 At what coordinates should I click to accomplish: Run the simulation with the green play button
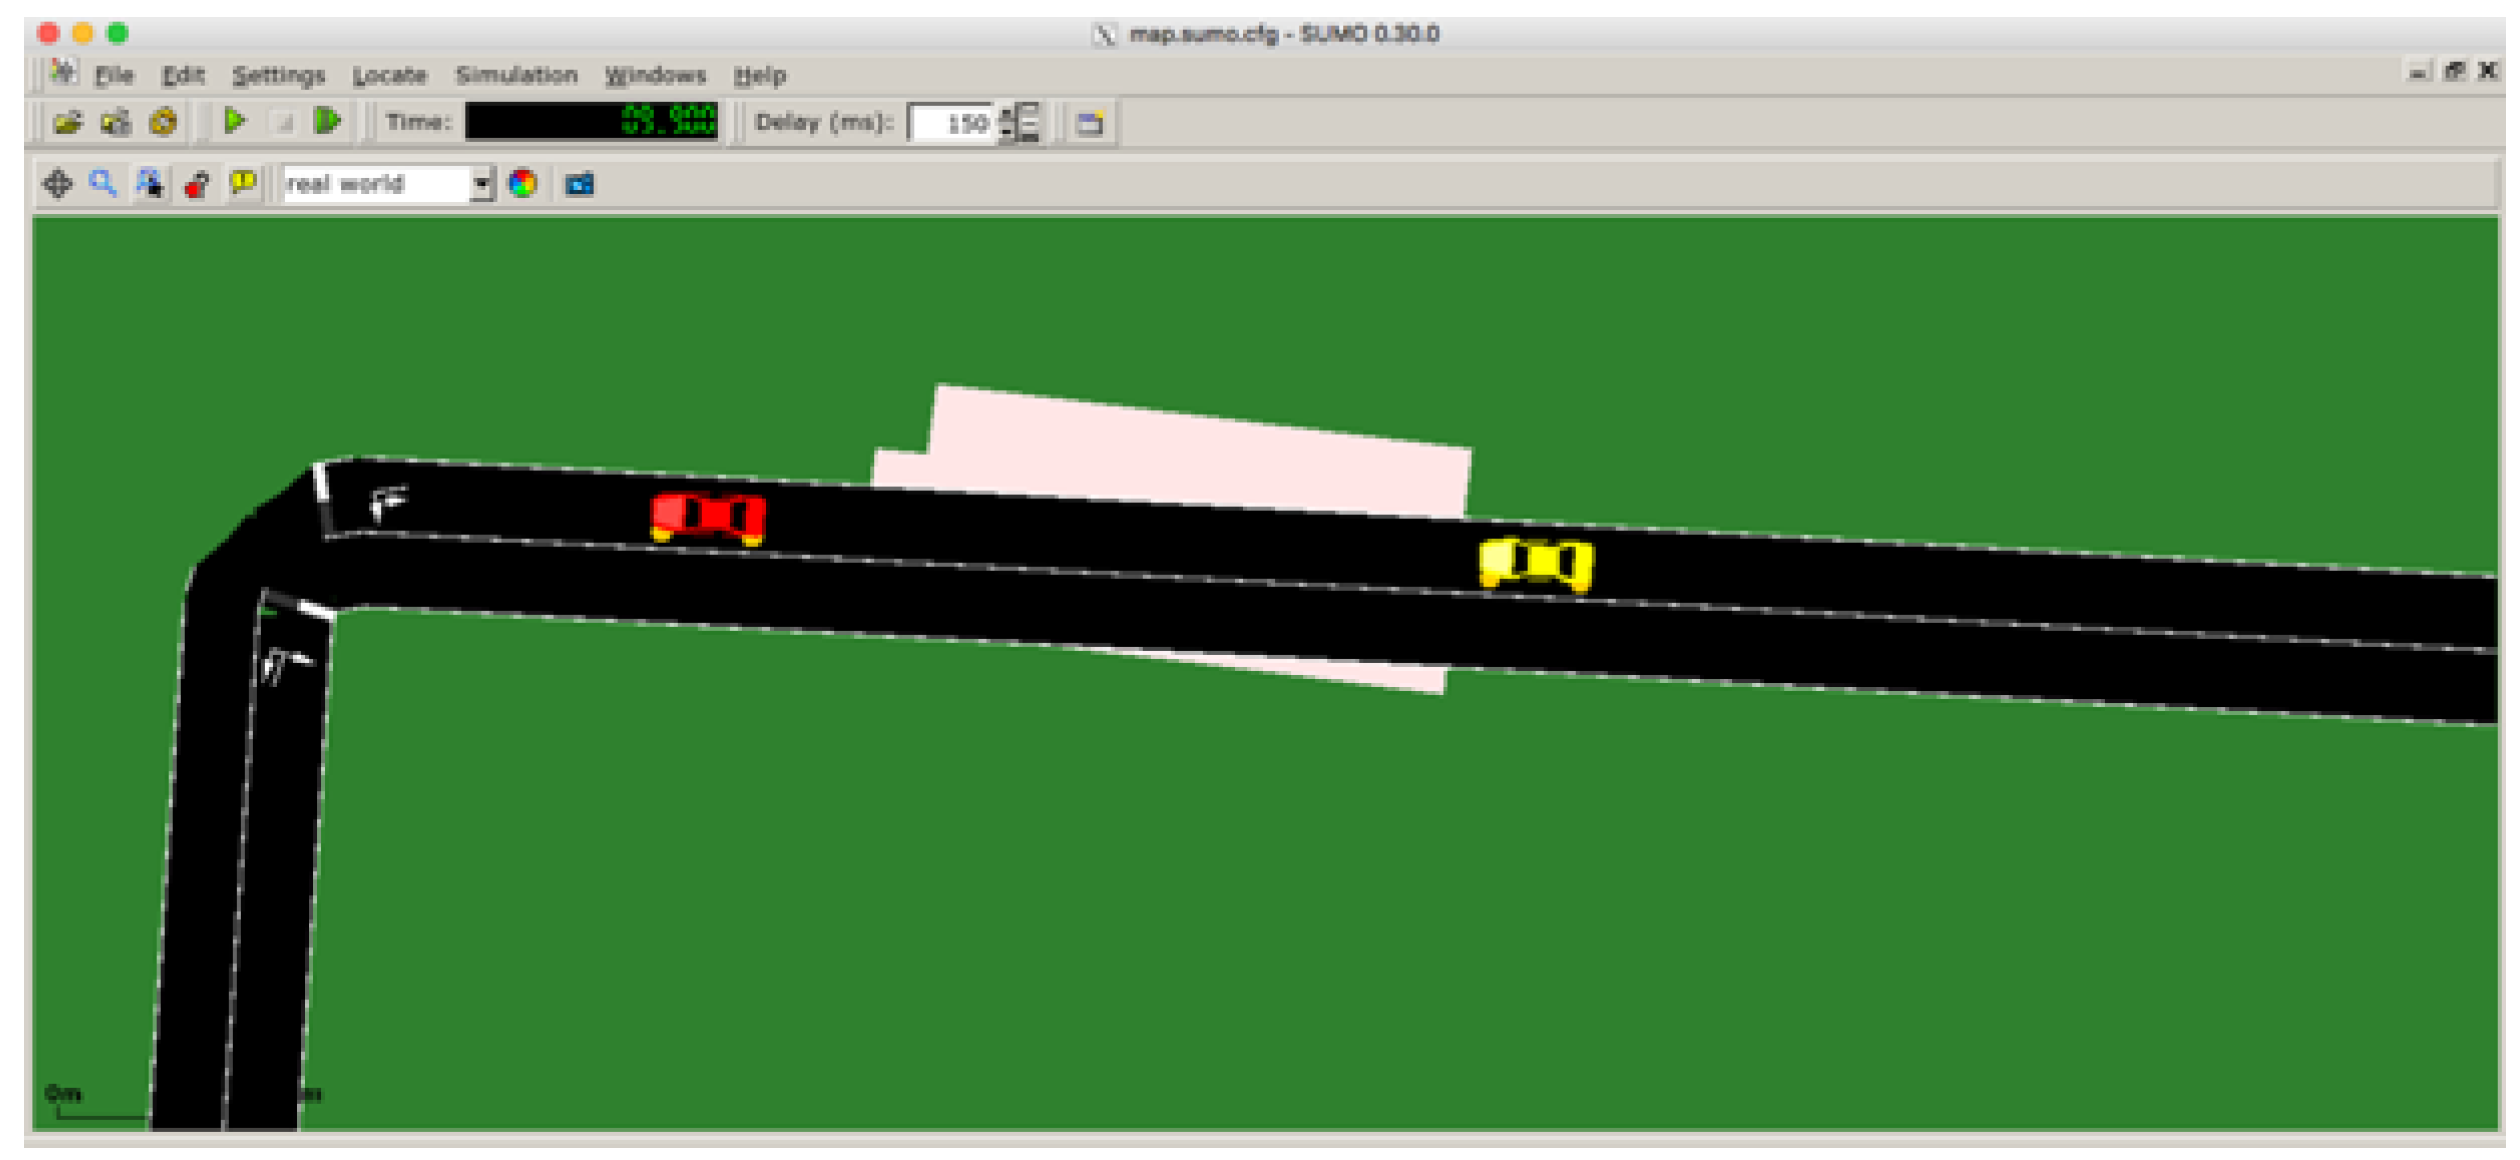[x=235, y=122]
